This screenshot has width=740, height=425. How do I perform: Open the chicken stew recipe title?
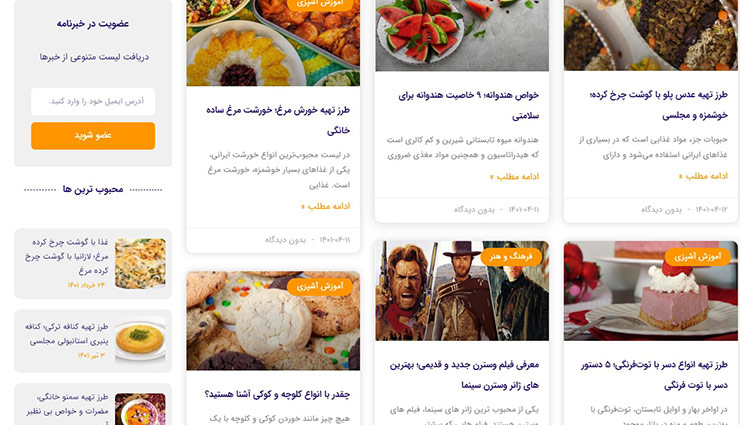coord(278,120)
